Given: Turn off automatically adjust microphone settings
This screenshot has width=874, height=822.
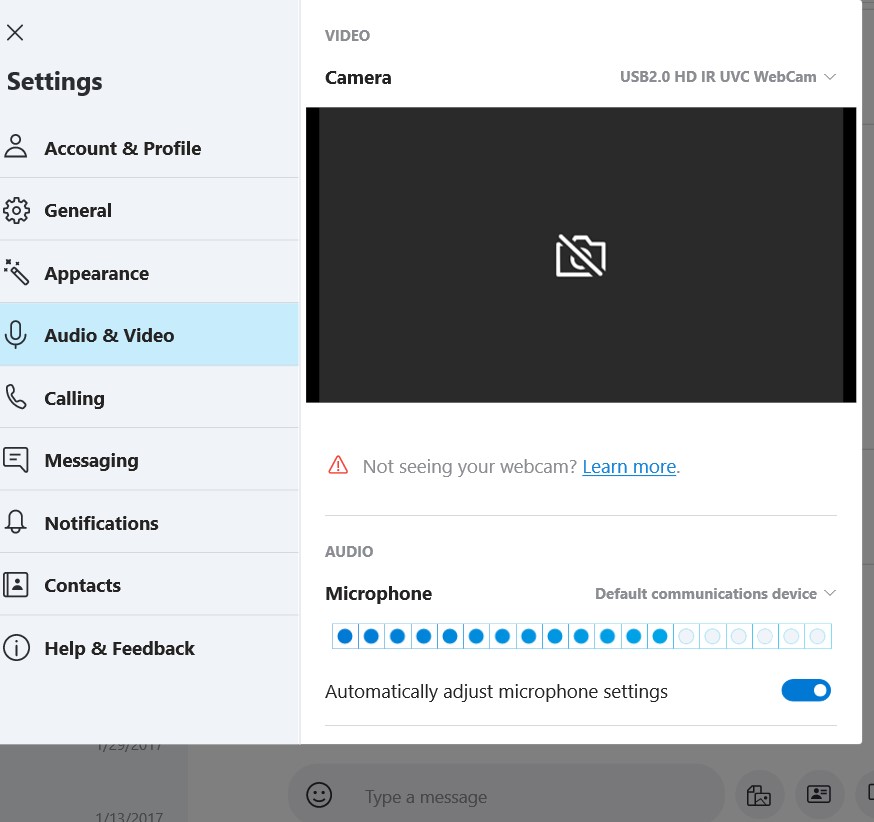Looking at the screenshot, I should (806, 690).
